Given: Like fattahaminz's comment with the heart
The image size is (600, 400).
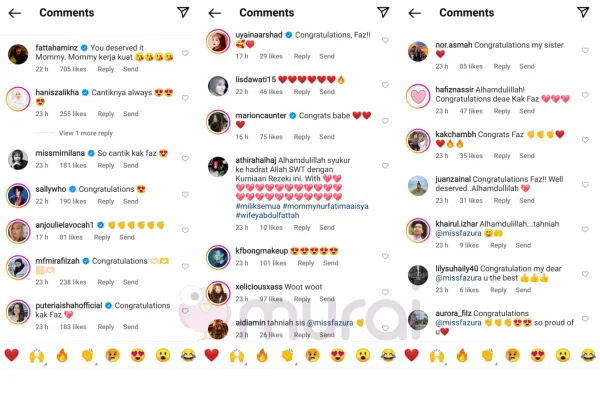Looking at the screenshot, I should tap(185, 53).
